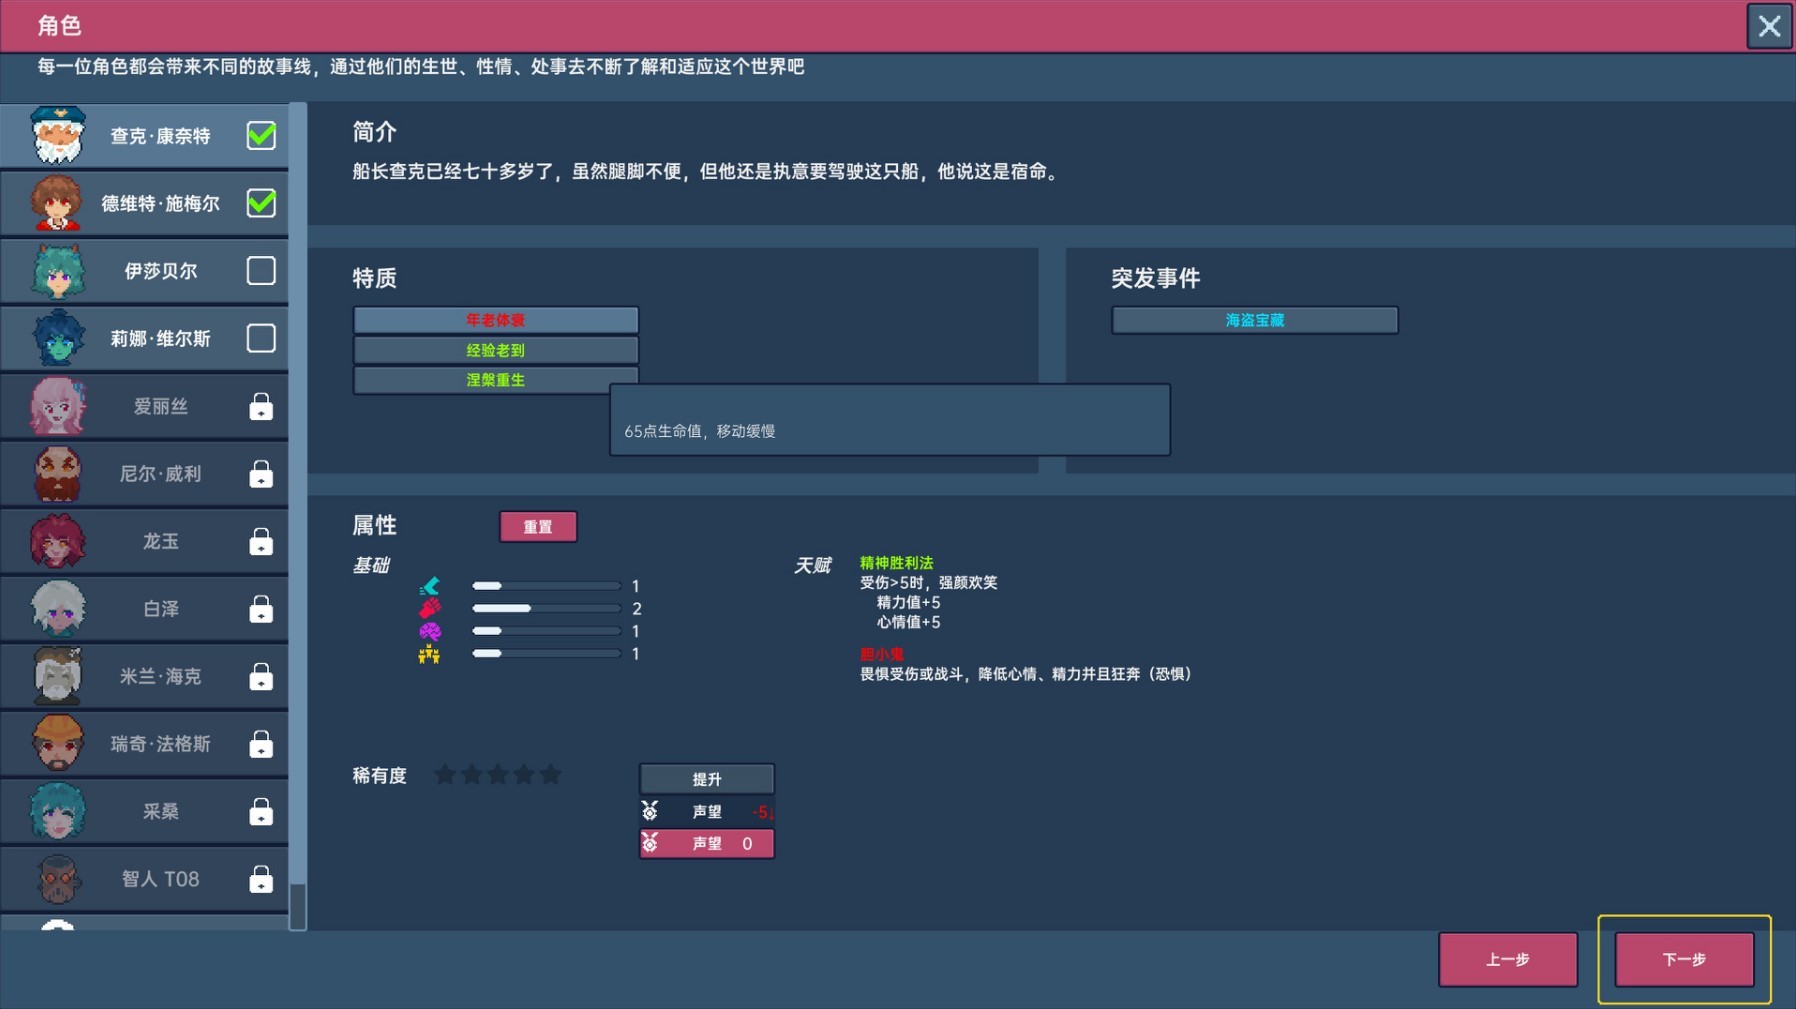Click the blue-haired 莉娜·维尔斯 portrait
The width and height of the screenshot is (1796, 1009).
pyautogui.click(x=57, y=338)
